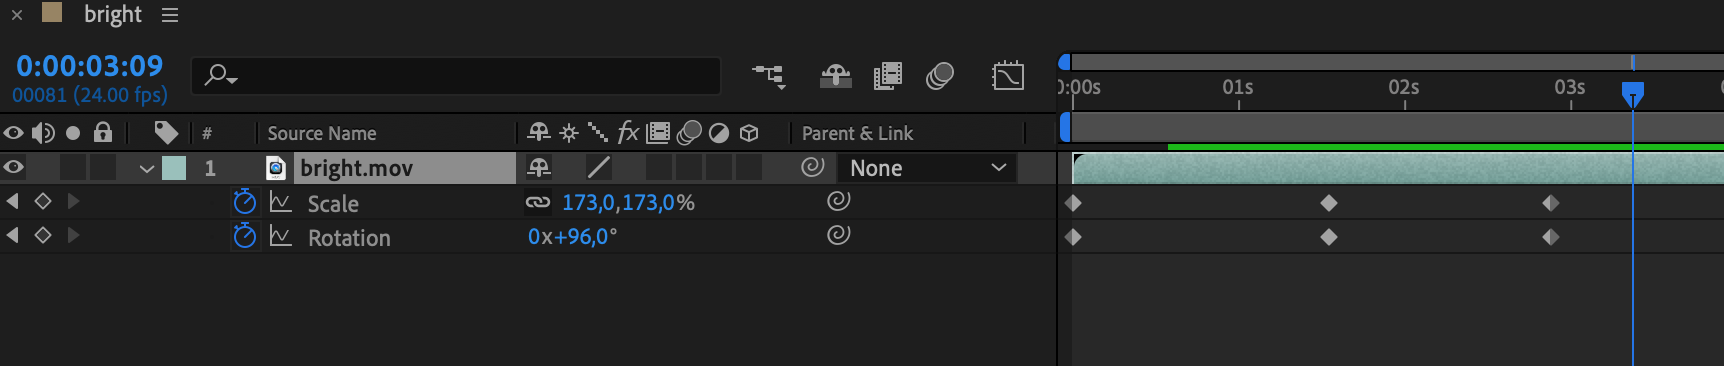
Task: Select the bright composition tab
Action: coord(113,15)
